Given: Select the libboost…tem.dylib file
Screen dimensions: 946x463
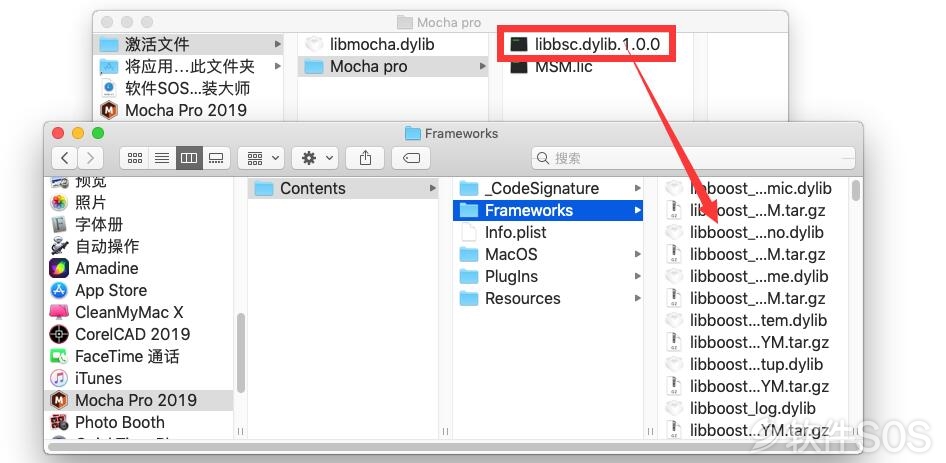Looking at the screenshot, I should click(x=754, y=321).
